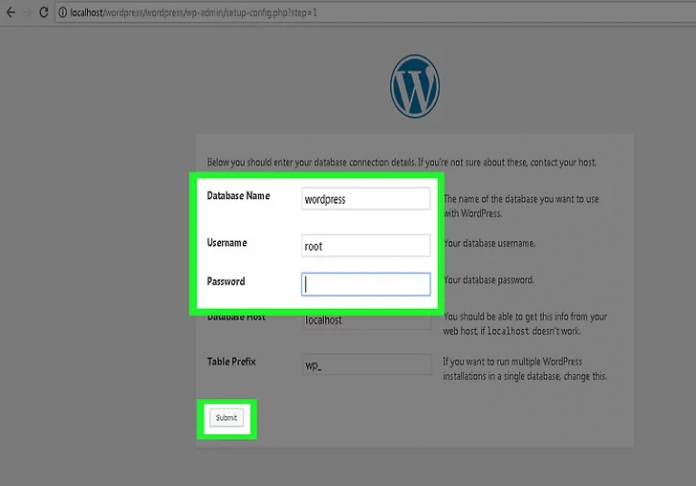Click the Database Host label
This screenshot has width=696, height=486.
click(236, 318)
